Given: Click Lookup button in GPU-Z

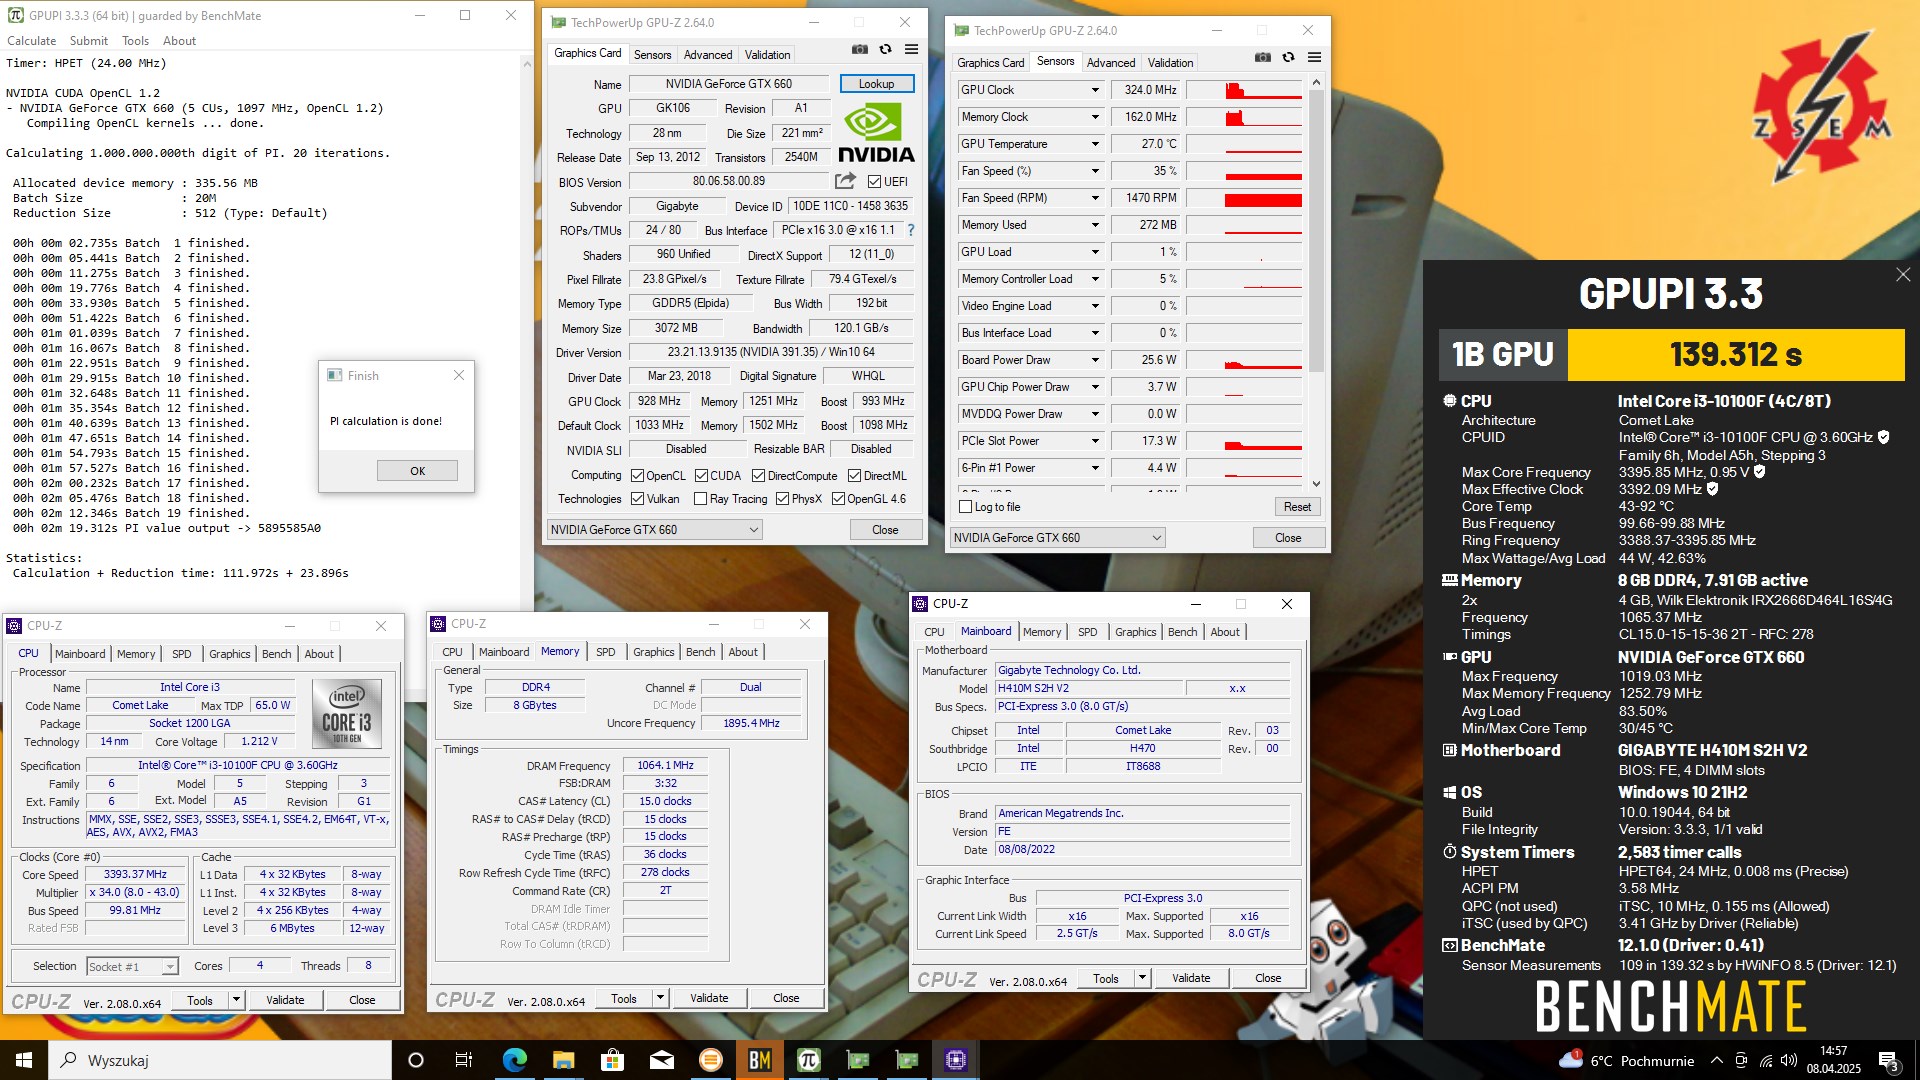Looking at the screenshot, I should click(876, 84).
